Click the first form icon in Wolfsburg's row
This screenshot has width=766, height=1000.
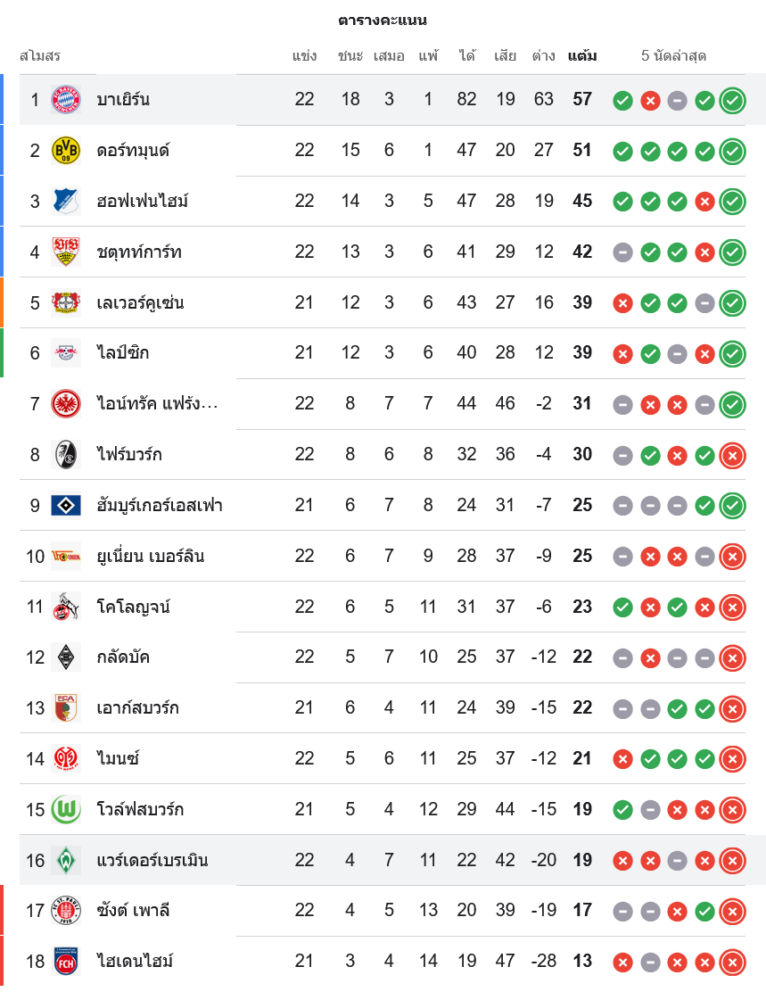(622, 810)
